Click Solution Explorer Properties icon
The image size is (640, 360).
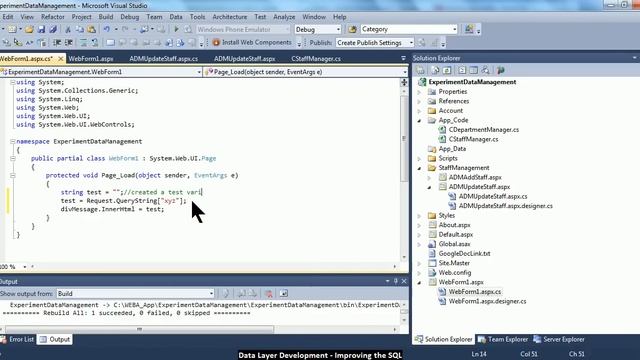(420, 70)
